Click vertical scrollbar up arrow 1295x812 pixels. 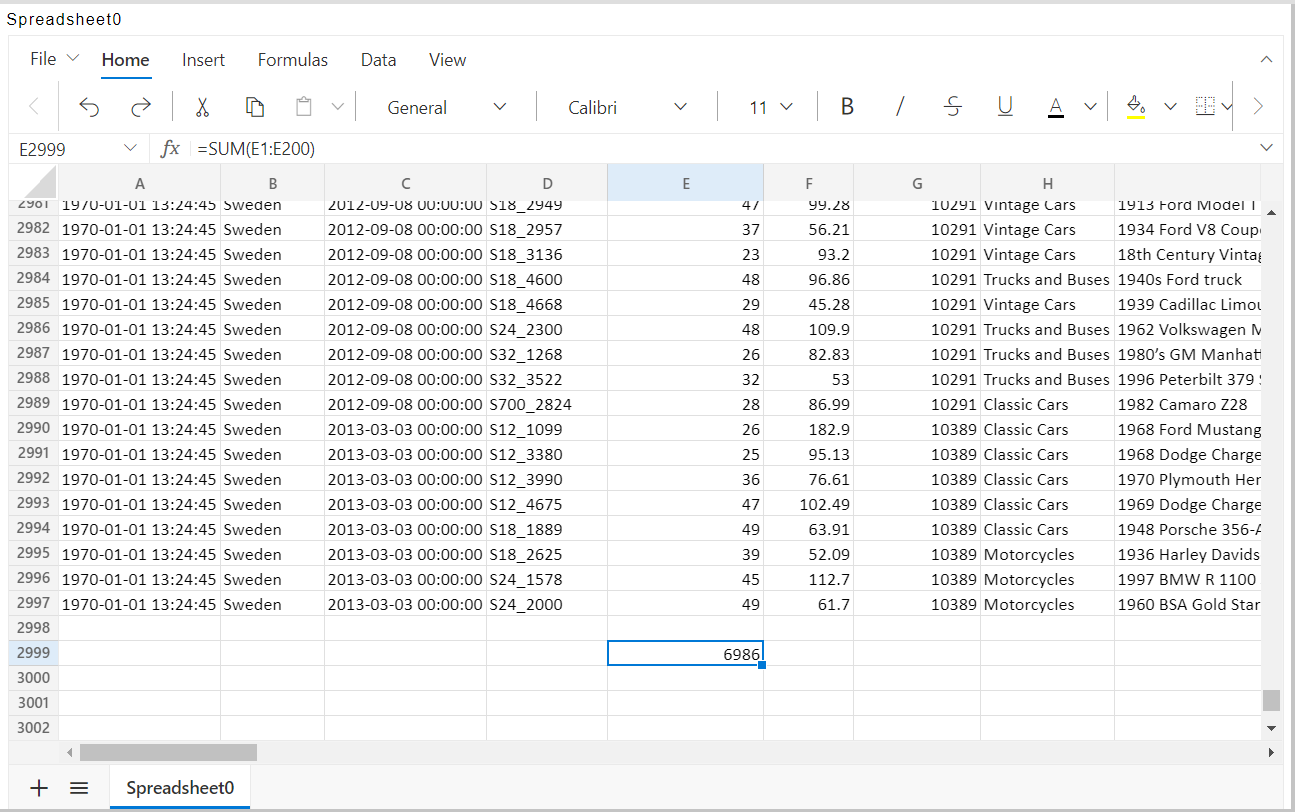tap(1271, 212)
